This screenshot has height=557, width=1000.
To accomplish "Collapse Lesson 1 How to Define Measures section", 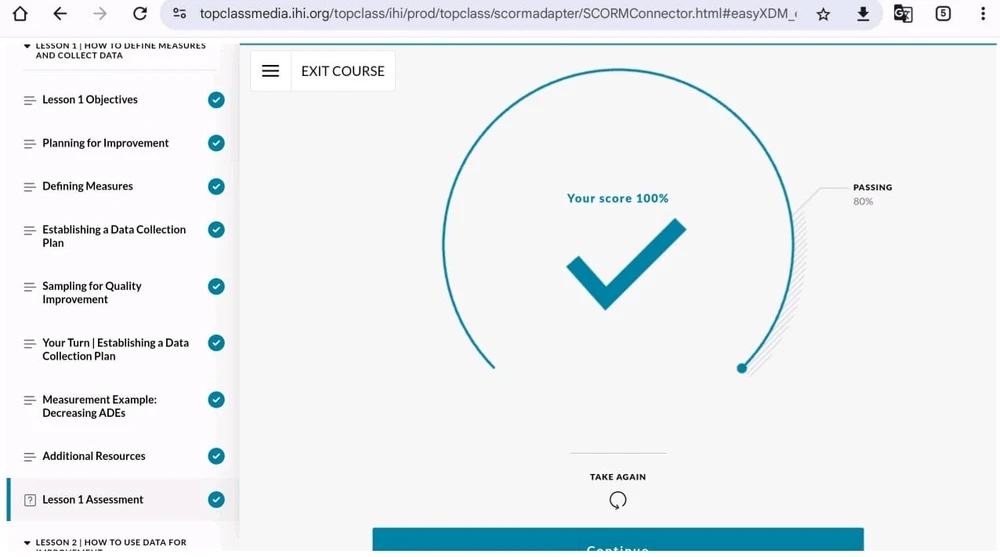I will tap(27, 46).
